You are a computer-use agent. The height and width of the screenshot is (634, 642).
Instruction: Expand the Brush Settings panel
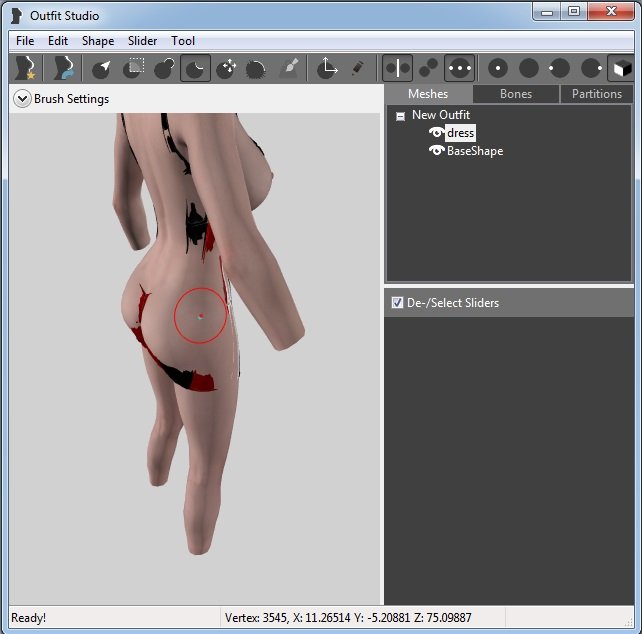point(22,99)
